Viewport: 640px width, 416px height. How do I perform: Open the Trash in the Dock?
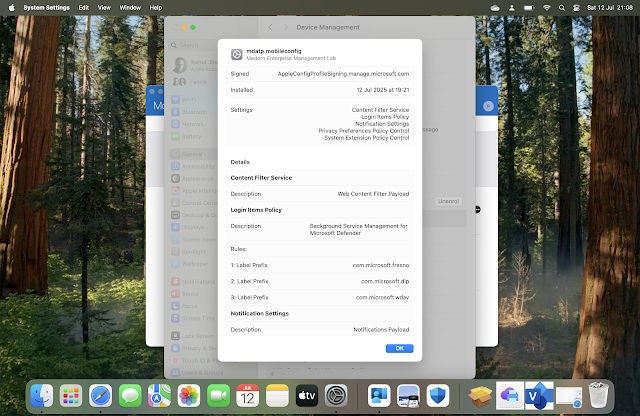pos(598,396)
